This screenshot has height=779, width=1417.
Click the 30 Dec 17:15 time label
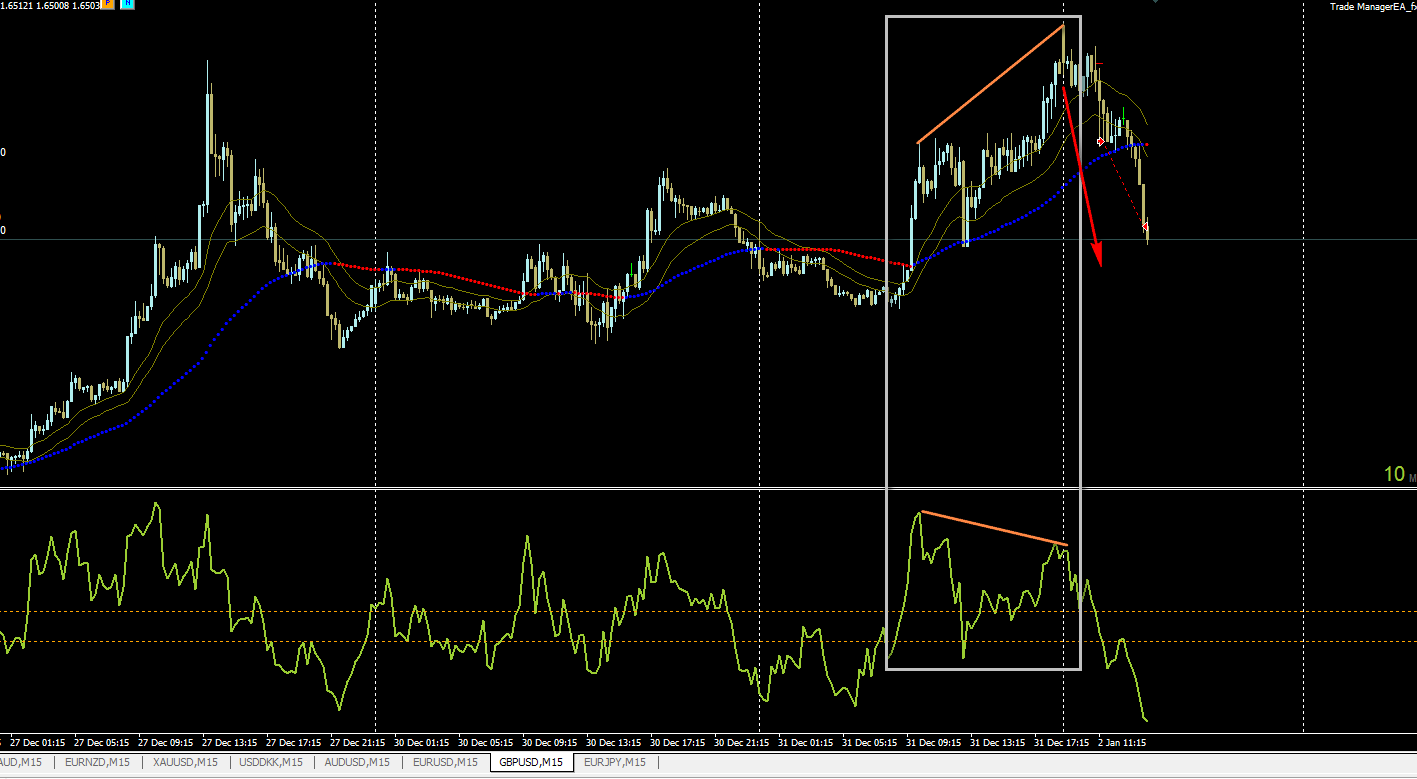pyautogui.click(x=678, y=743)
